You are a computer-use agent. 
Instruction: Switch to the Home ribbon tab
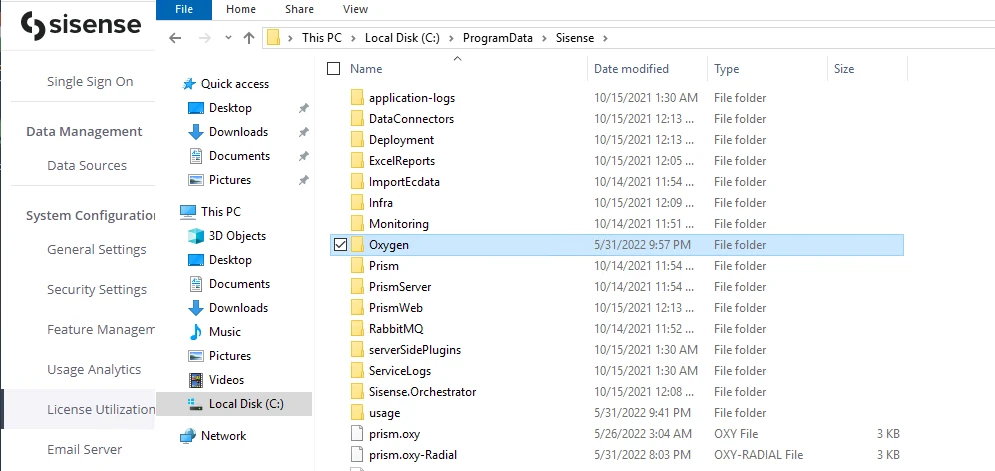241,9
